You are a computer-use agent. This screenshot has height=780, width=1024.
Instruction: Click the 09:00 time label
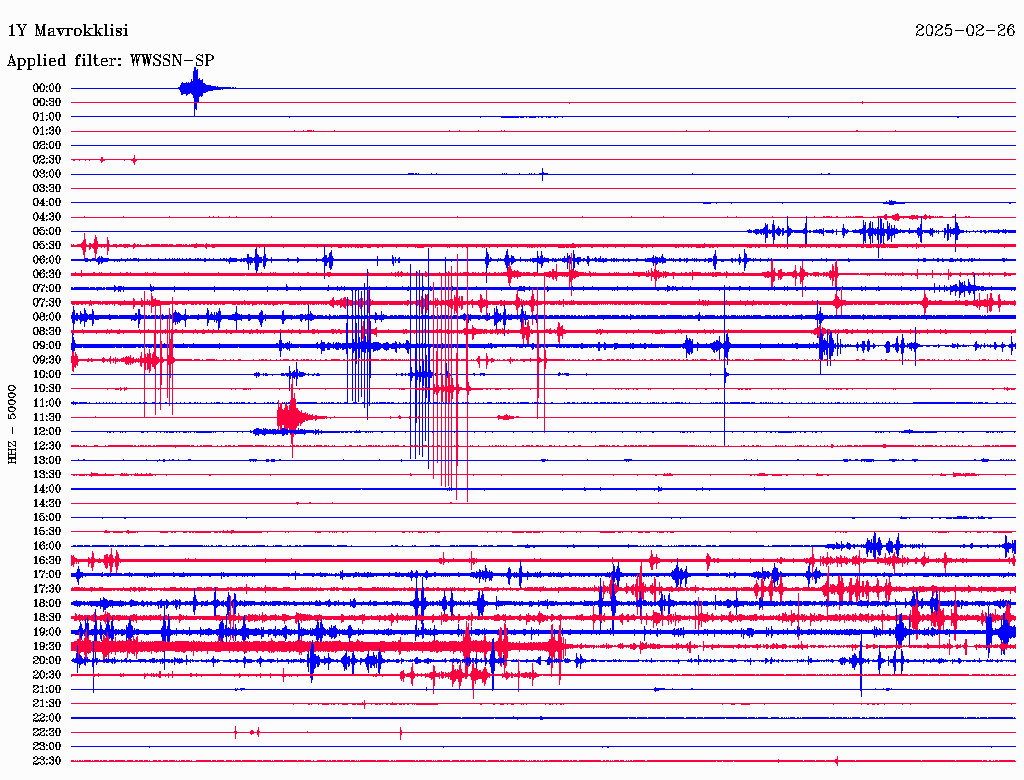point(47,346)
